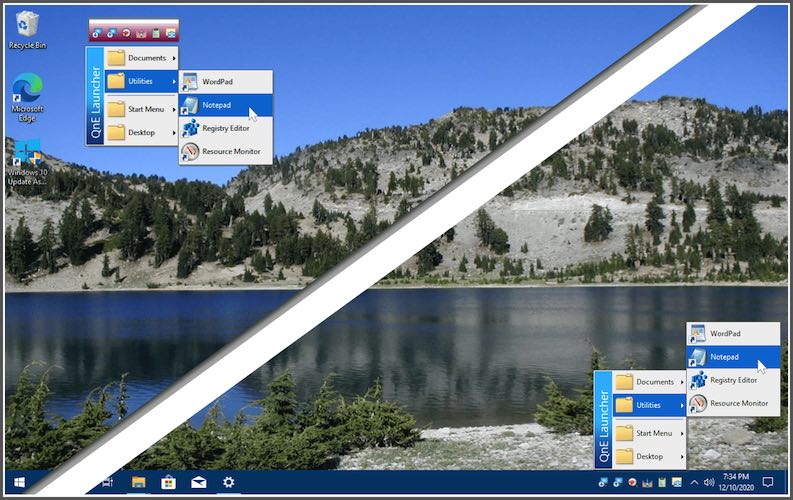The height and width of the screenshot is (500, 793).
Task: Choose Registry Editor in the menu above the system tray
Action: coord(732,380)
